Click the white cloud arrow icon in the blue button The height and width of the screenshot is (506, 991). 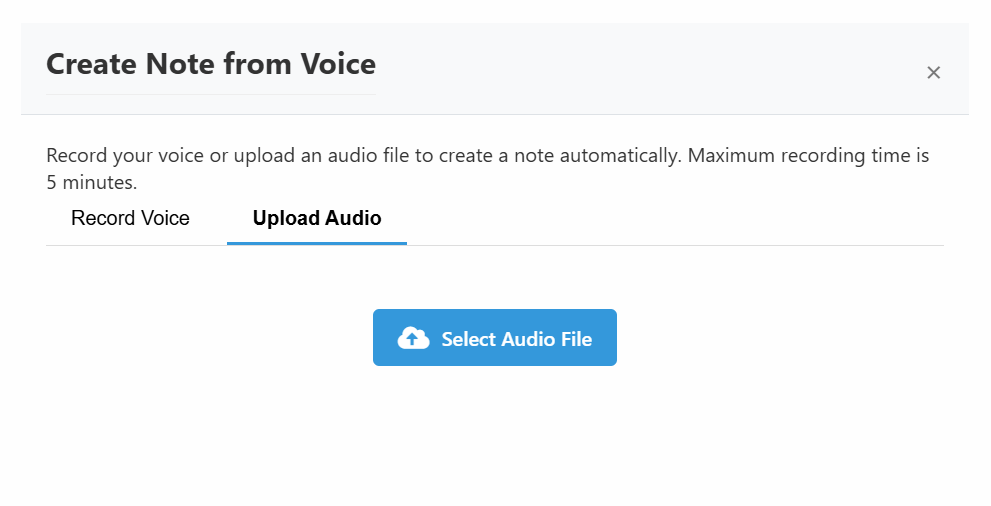[x=413, y=338]
